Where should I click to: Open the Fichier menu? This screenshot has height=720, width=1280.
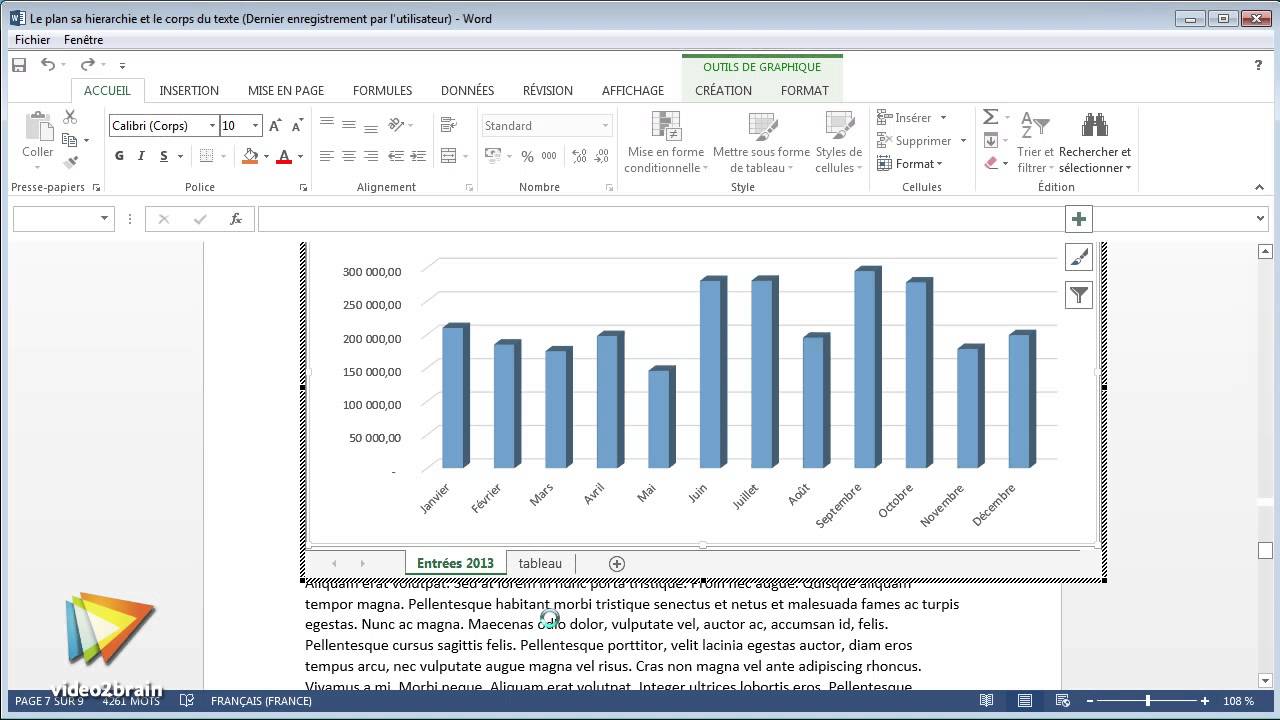(x=33, y=40)
